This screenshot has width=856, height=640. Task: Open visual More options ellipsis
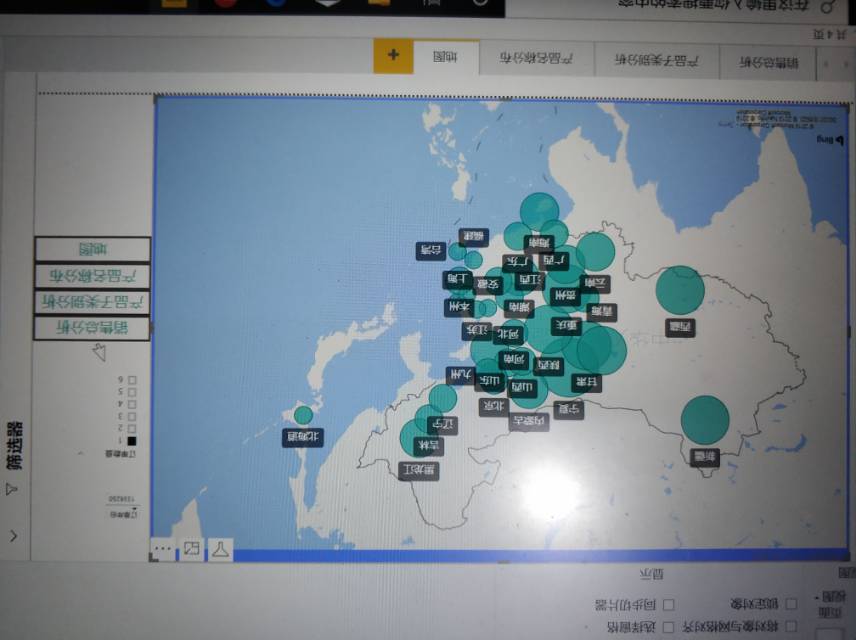tap(163, 548)
